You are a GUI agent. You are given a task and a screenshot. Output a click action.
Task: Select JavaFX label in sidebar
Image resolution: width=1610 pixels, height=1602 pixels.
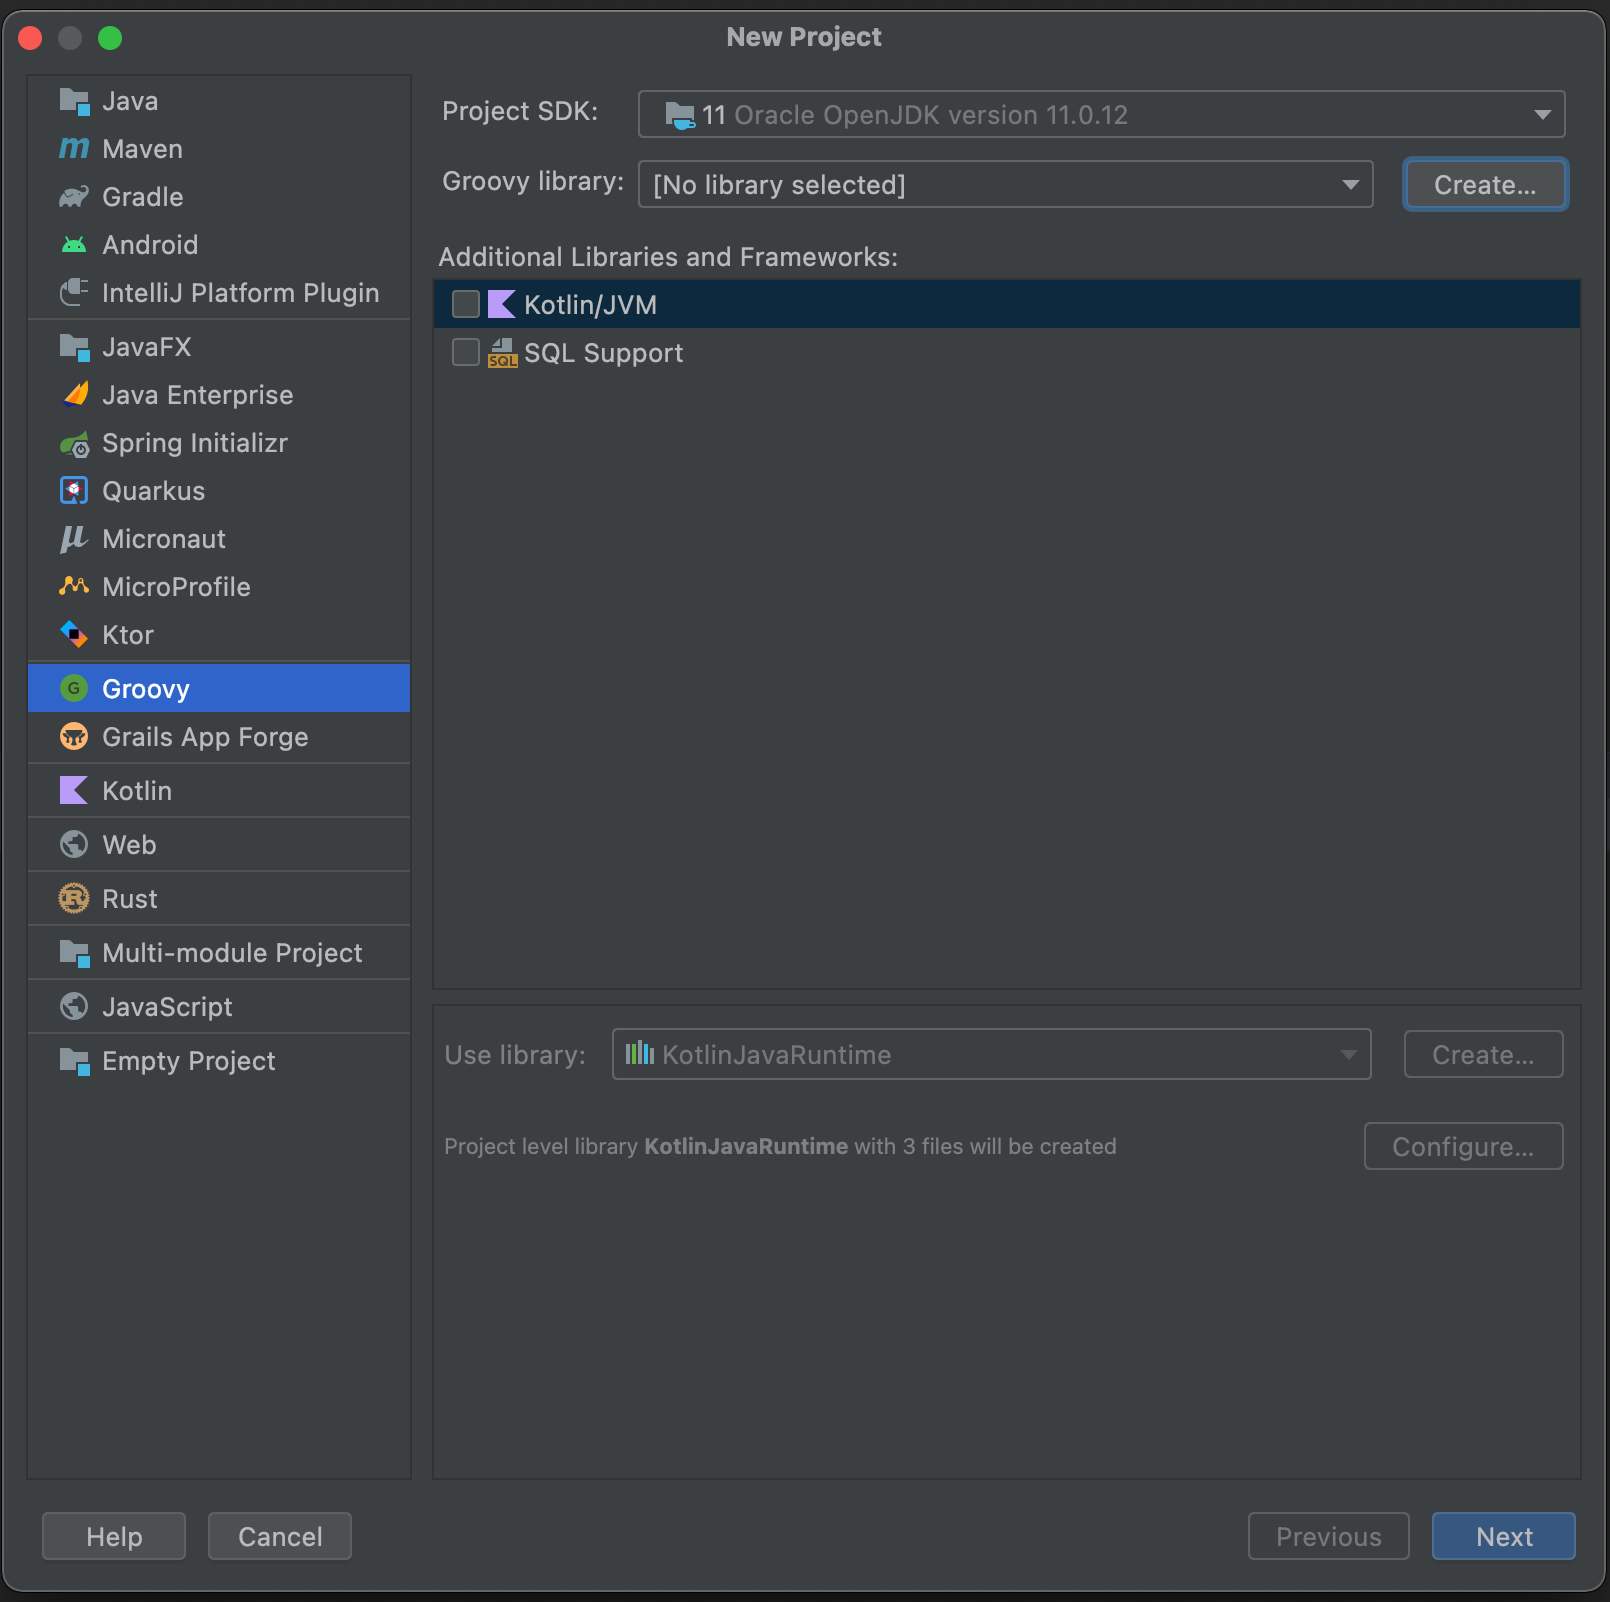[x=146, y=347]
